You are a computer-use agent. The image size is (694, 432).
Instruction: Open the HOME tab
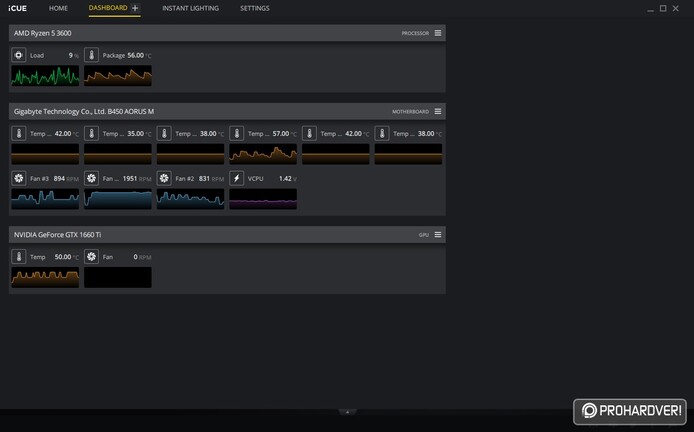coord(58,8)
